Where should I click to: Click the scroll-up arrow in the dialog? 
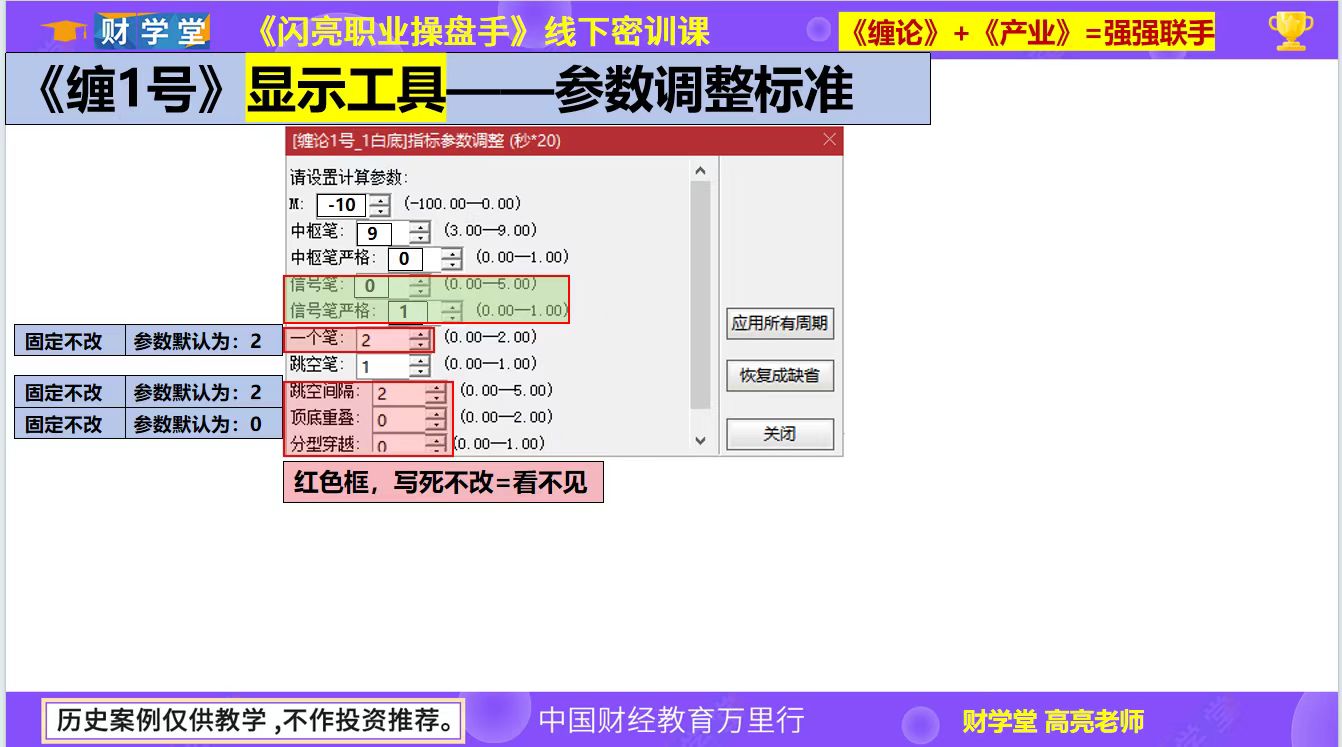[x=701, y=167]
